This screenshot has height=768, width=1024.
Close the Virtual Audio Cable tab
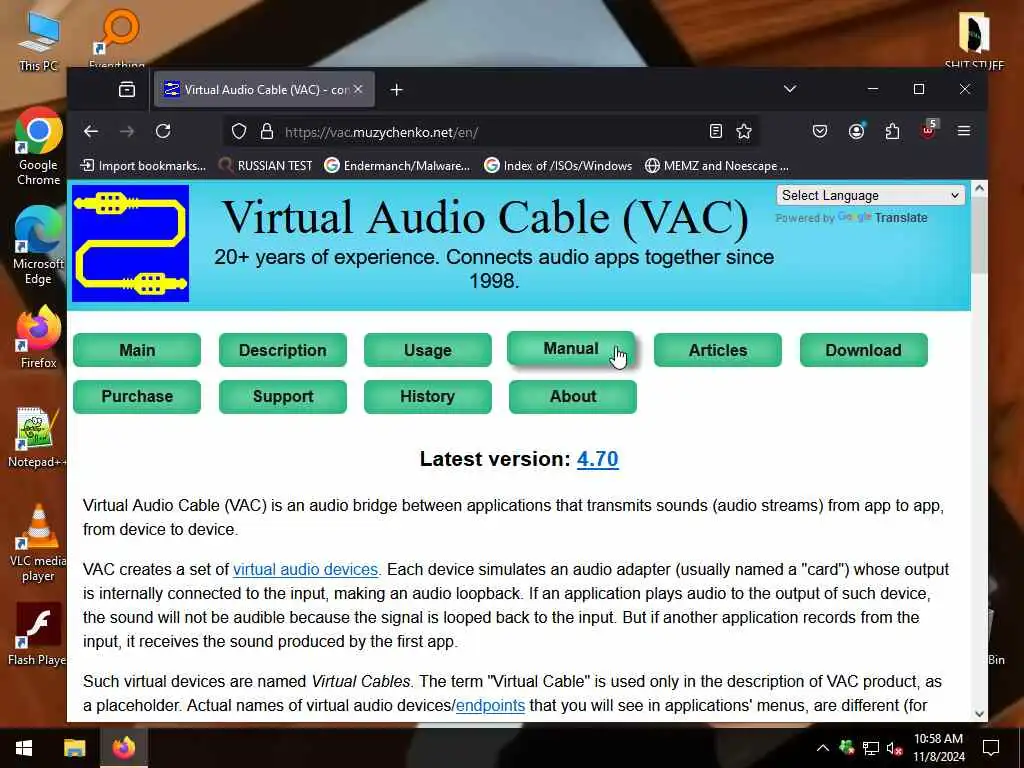pyautogui.click(x=358, y=89)
